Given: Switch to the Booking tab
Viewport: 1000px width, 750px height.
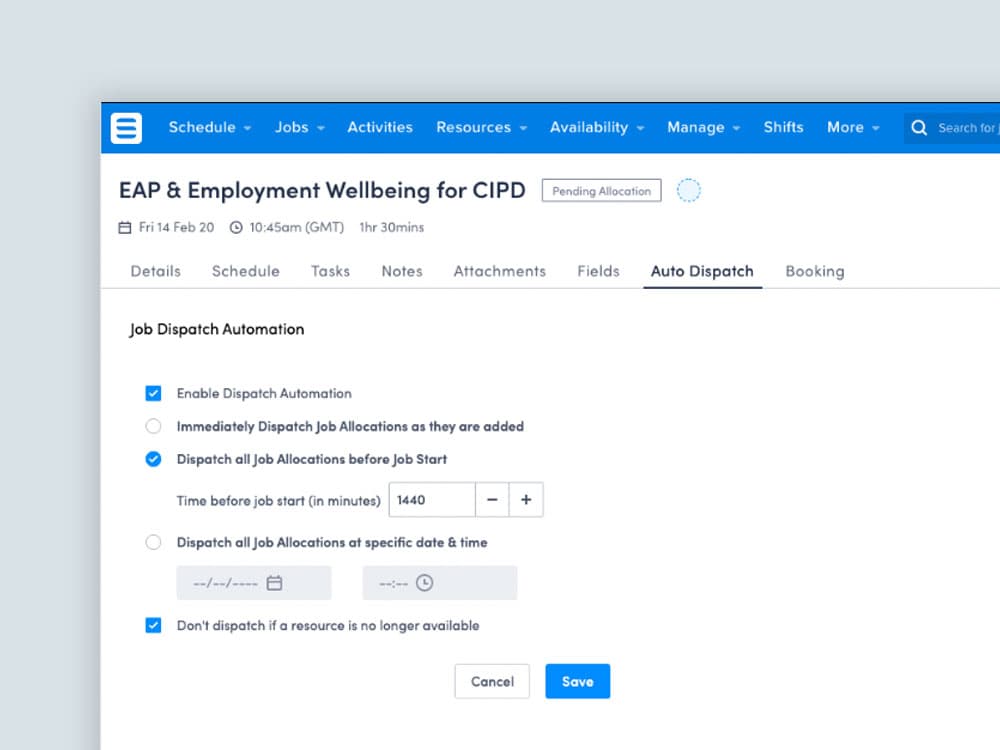Looking at the screenshot, I should click(815, 272).
